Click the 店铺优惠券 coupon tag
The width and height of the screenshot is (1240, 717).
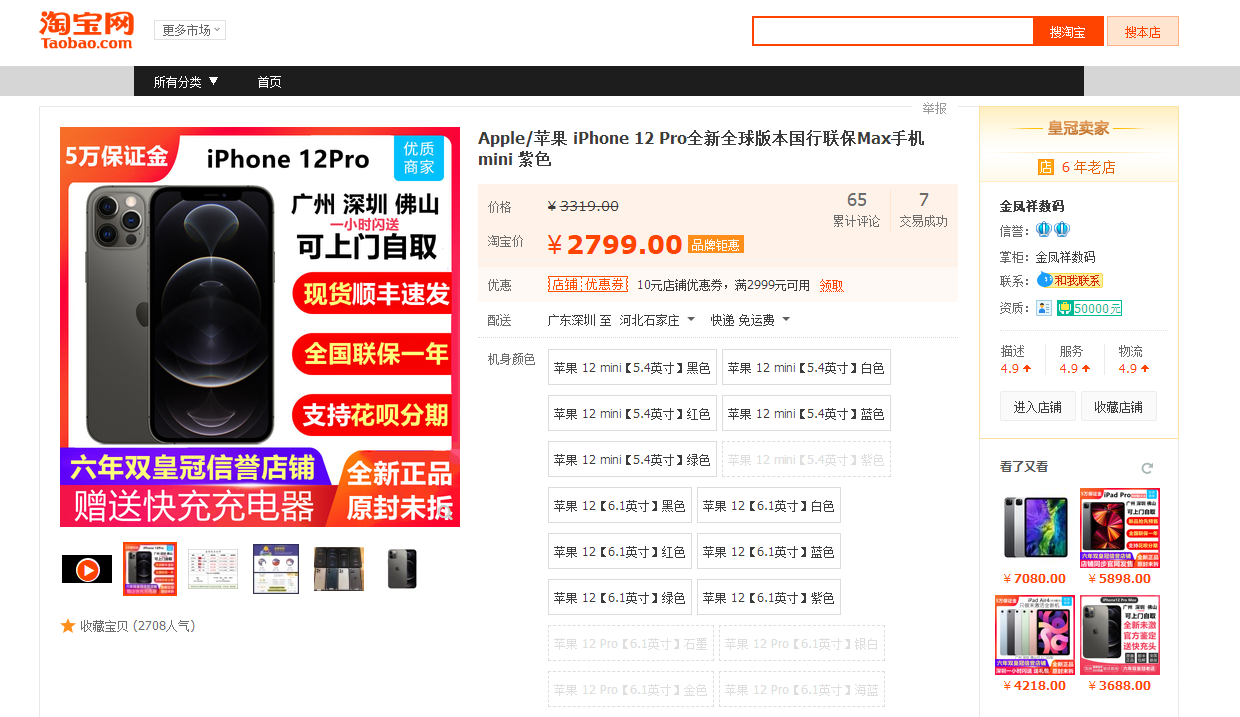point(588,285)
